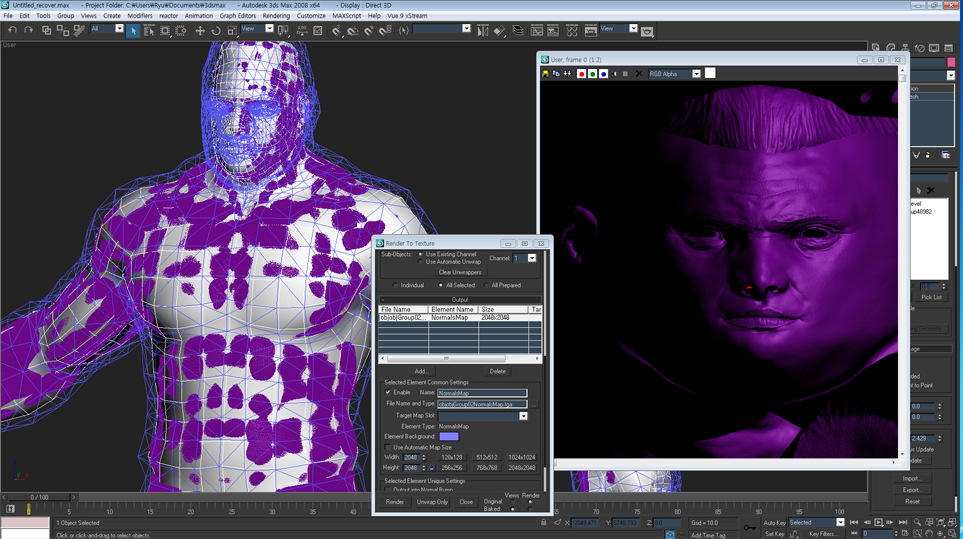This screenshot has width=963, height=539.
Task: Toggle monochrome display icon in render window
Action: pyautogui.click(x=625, y=74)
